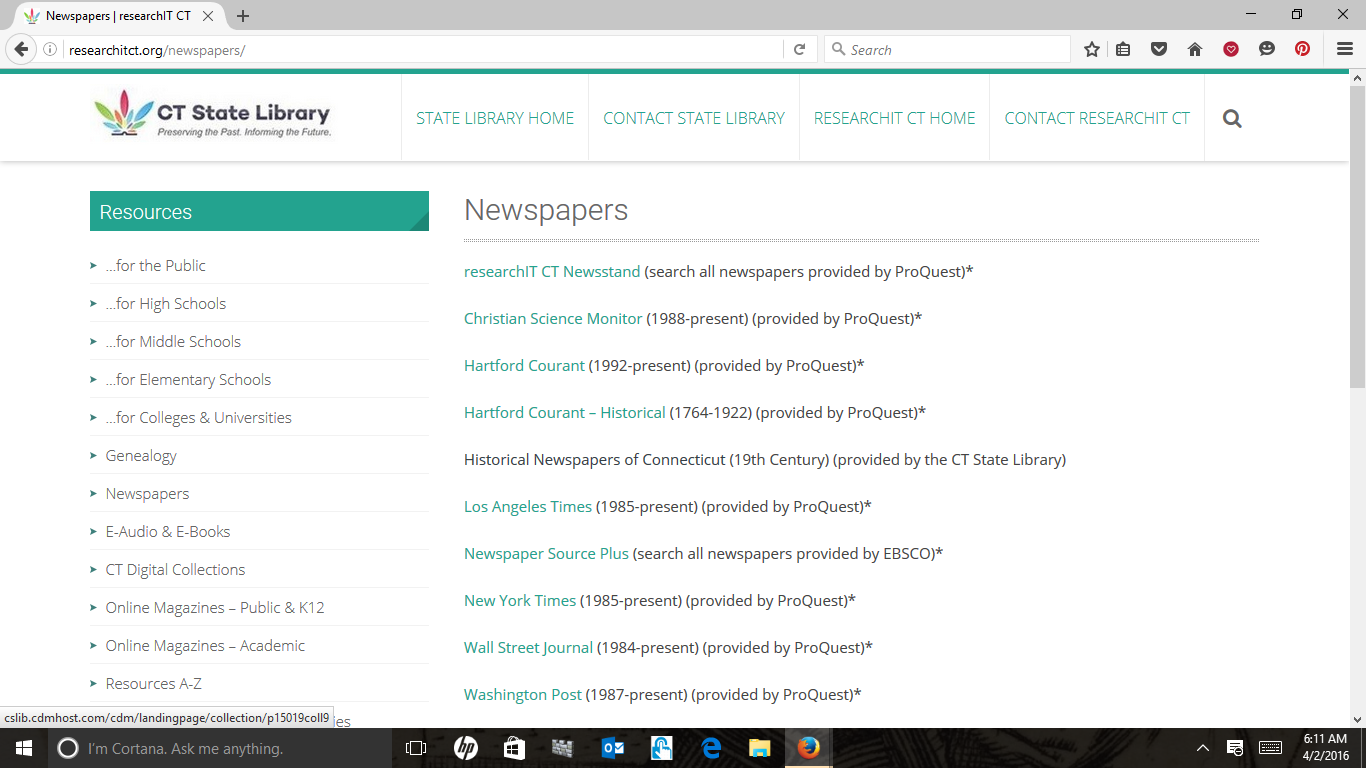
Task: Open '...for High Schools' resources
Action: [x=165, y=303]
